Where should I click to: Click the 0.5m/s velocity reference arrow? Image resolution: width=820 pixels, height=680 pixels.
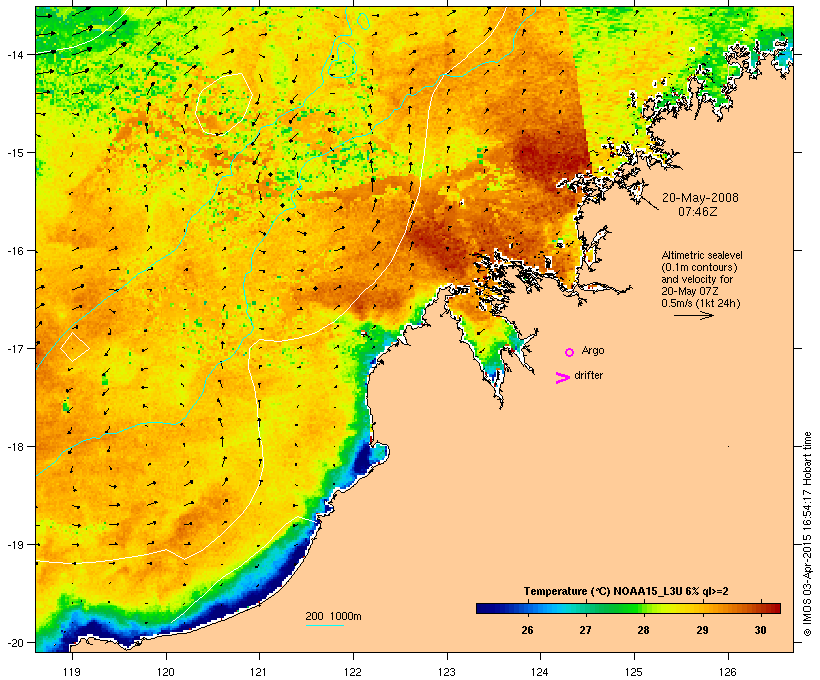pyautogui.click(x=693, y=315)
